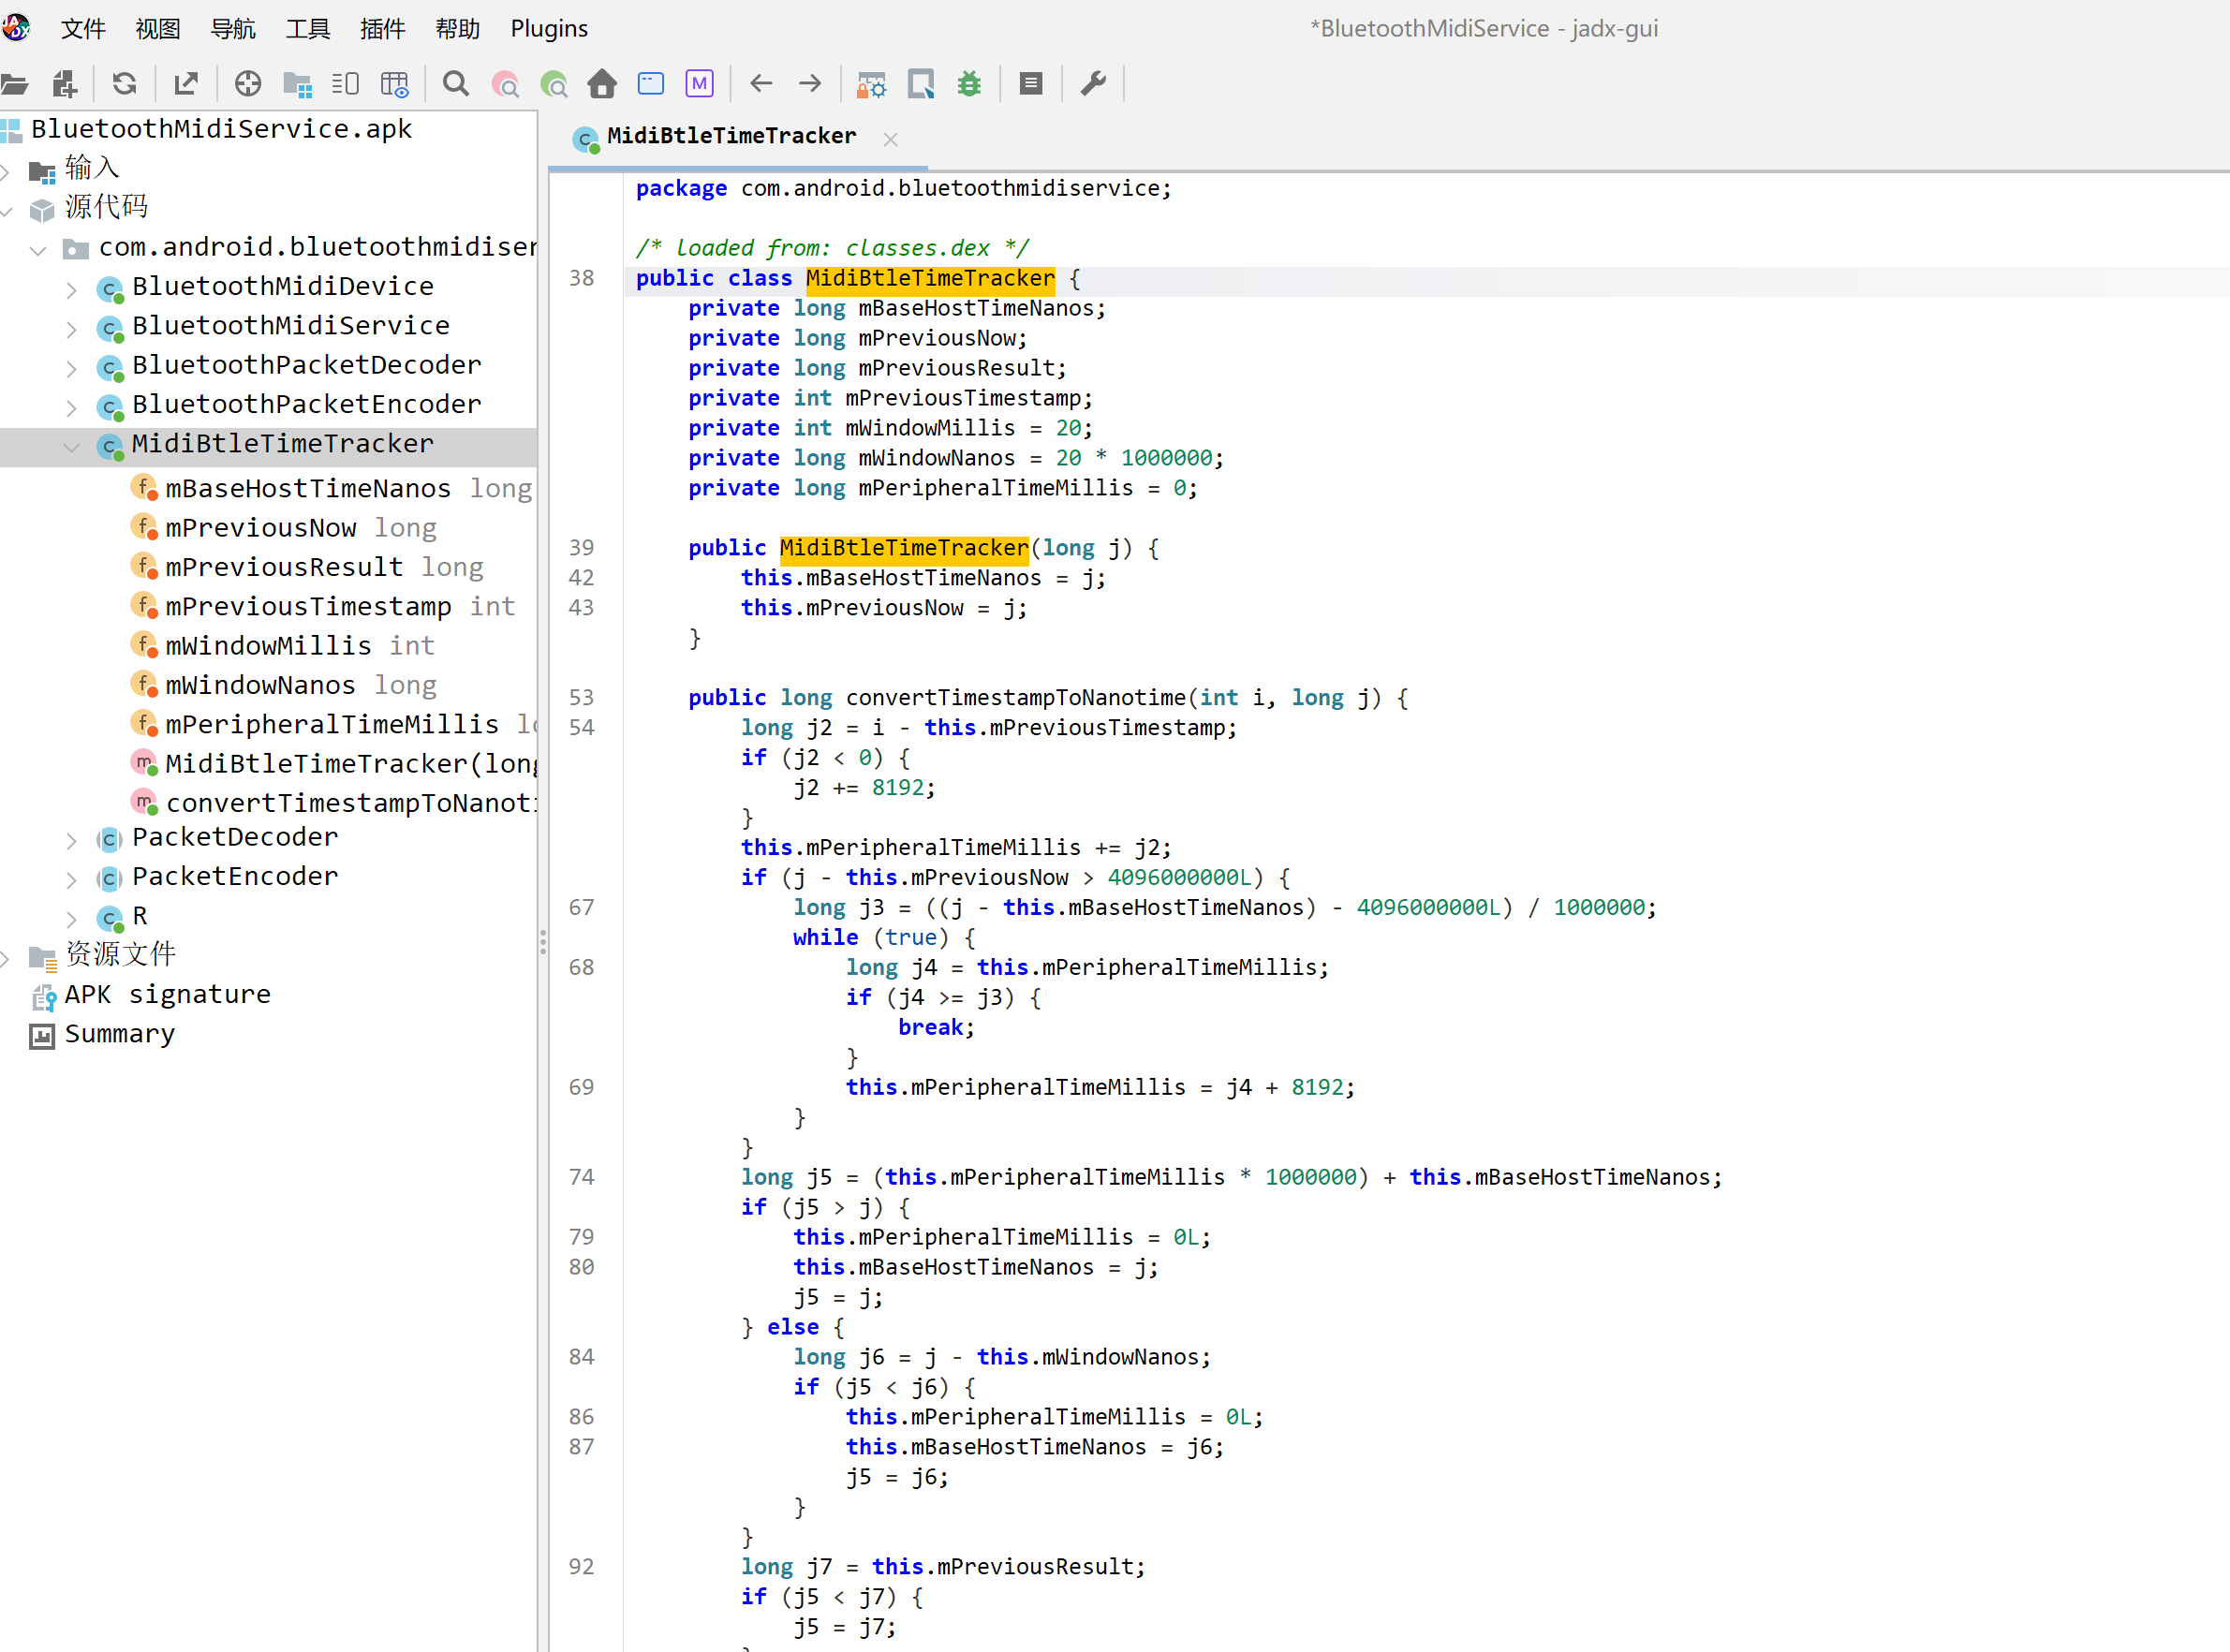The height and width of the screenshot is (1652, 2230).
Task: Open the 导航 menu
Action: pos(232,28)
